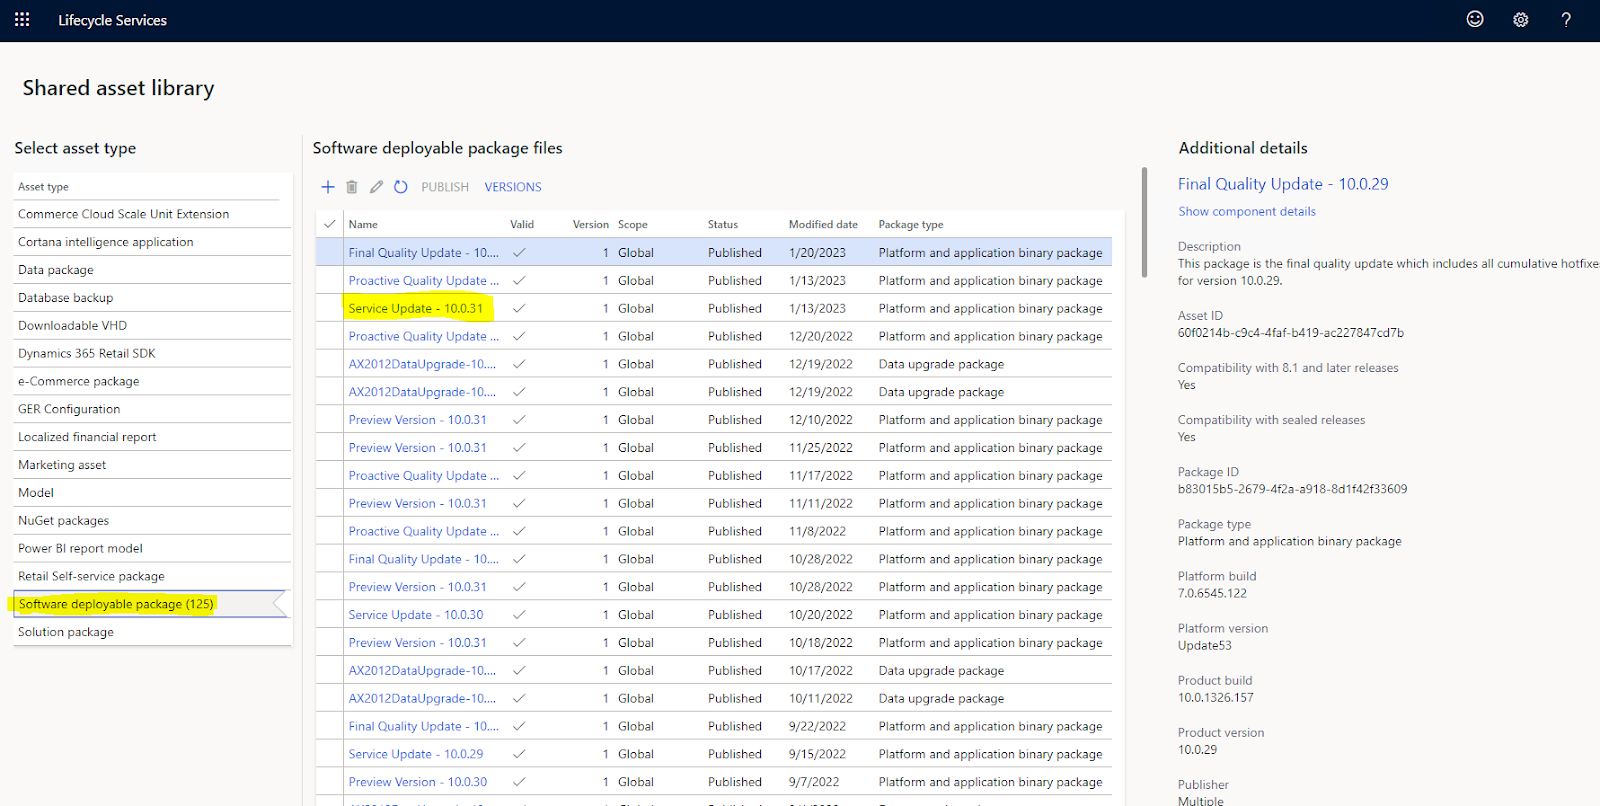Viewport: 1600px width, 806px height.
Task: Select GER Configuration asset type
Action: tap(153, 409)
